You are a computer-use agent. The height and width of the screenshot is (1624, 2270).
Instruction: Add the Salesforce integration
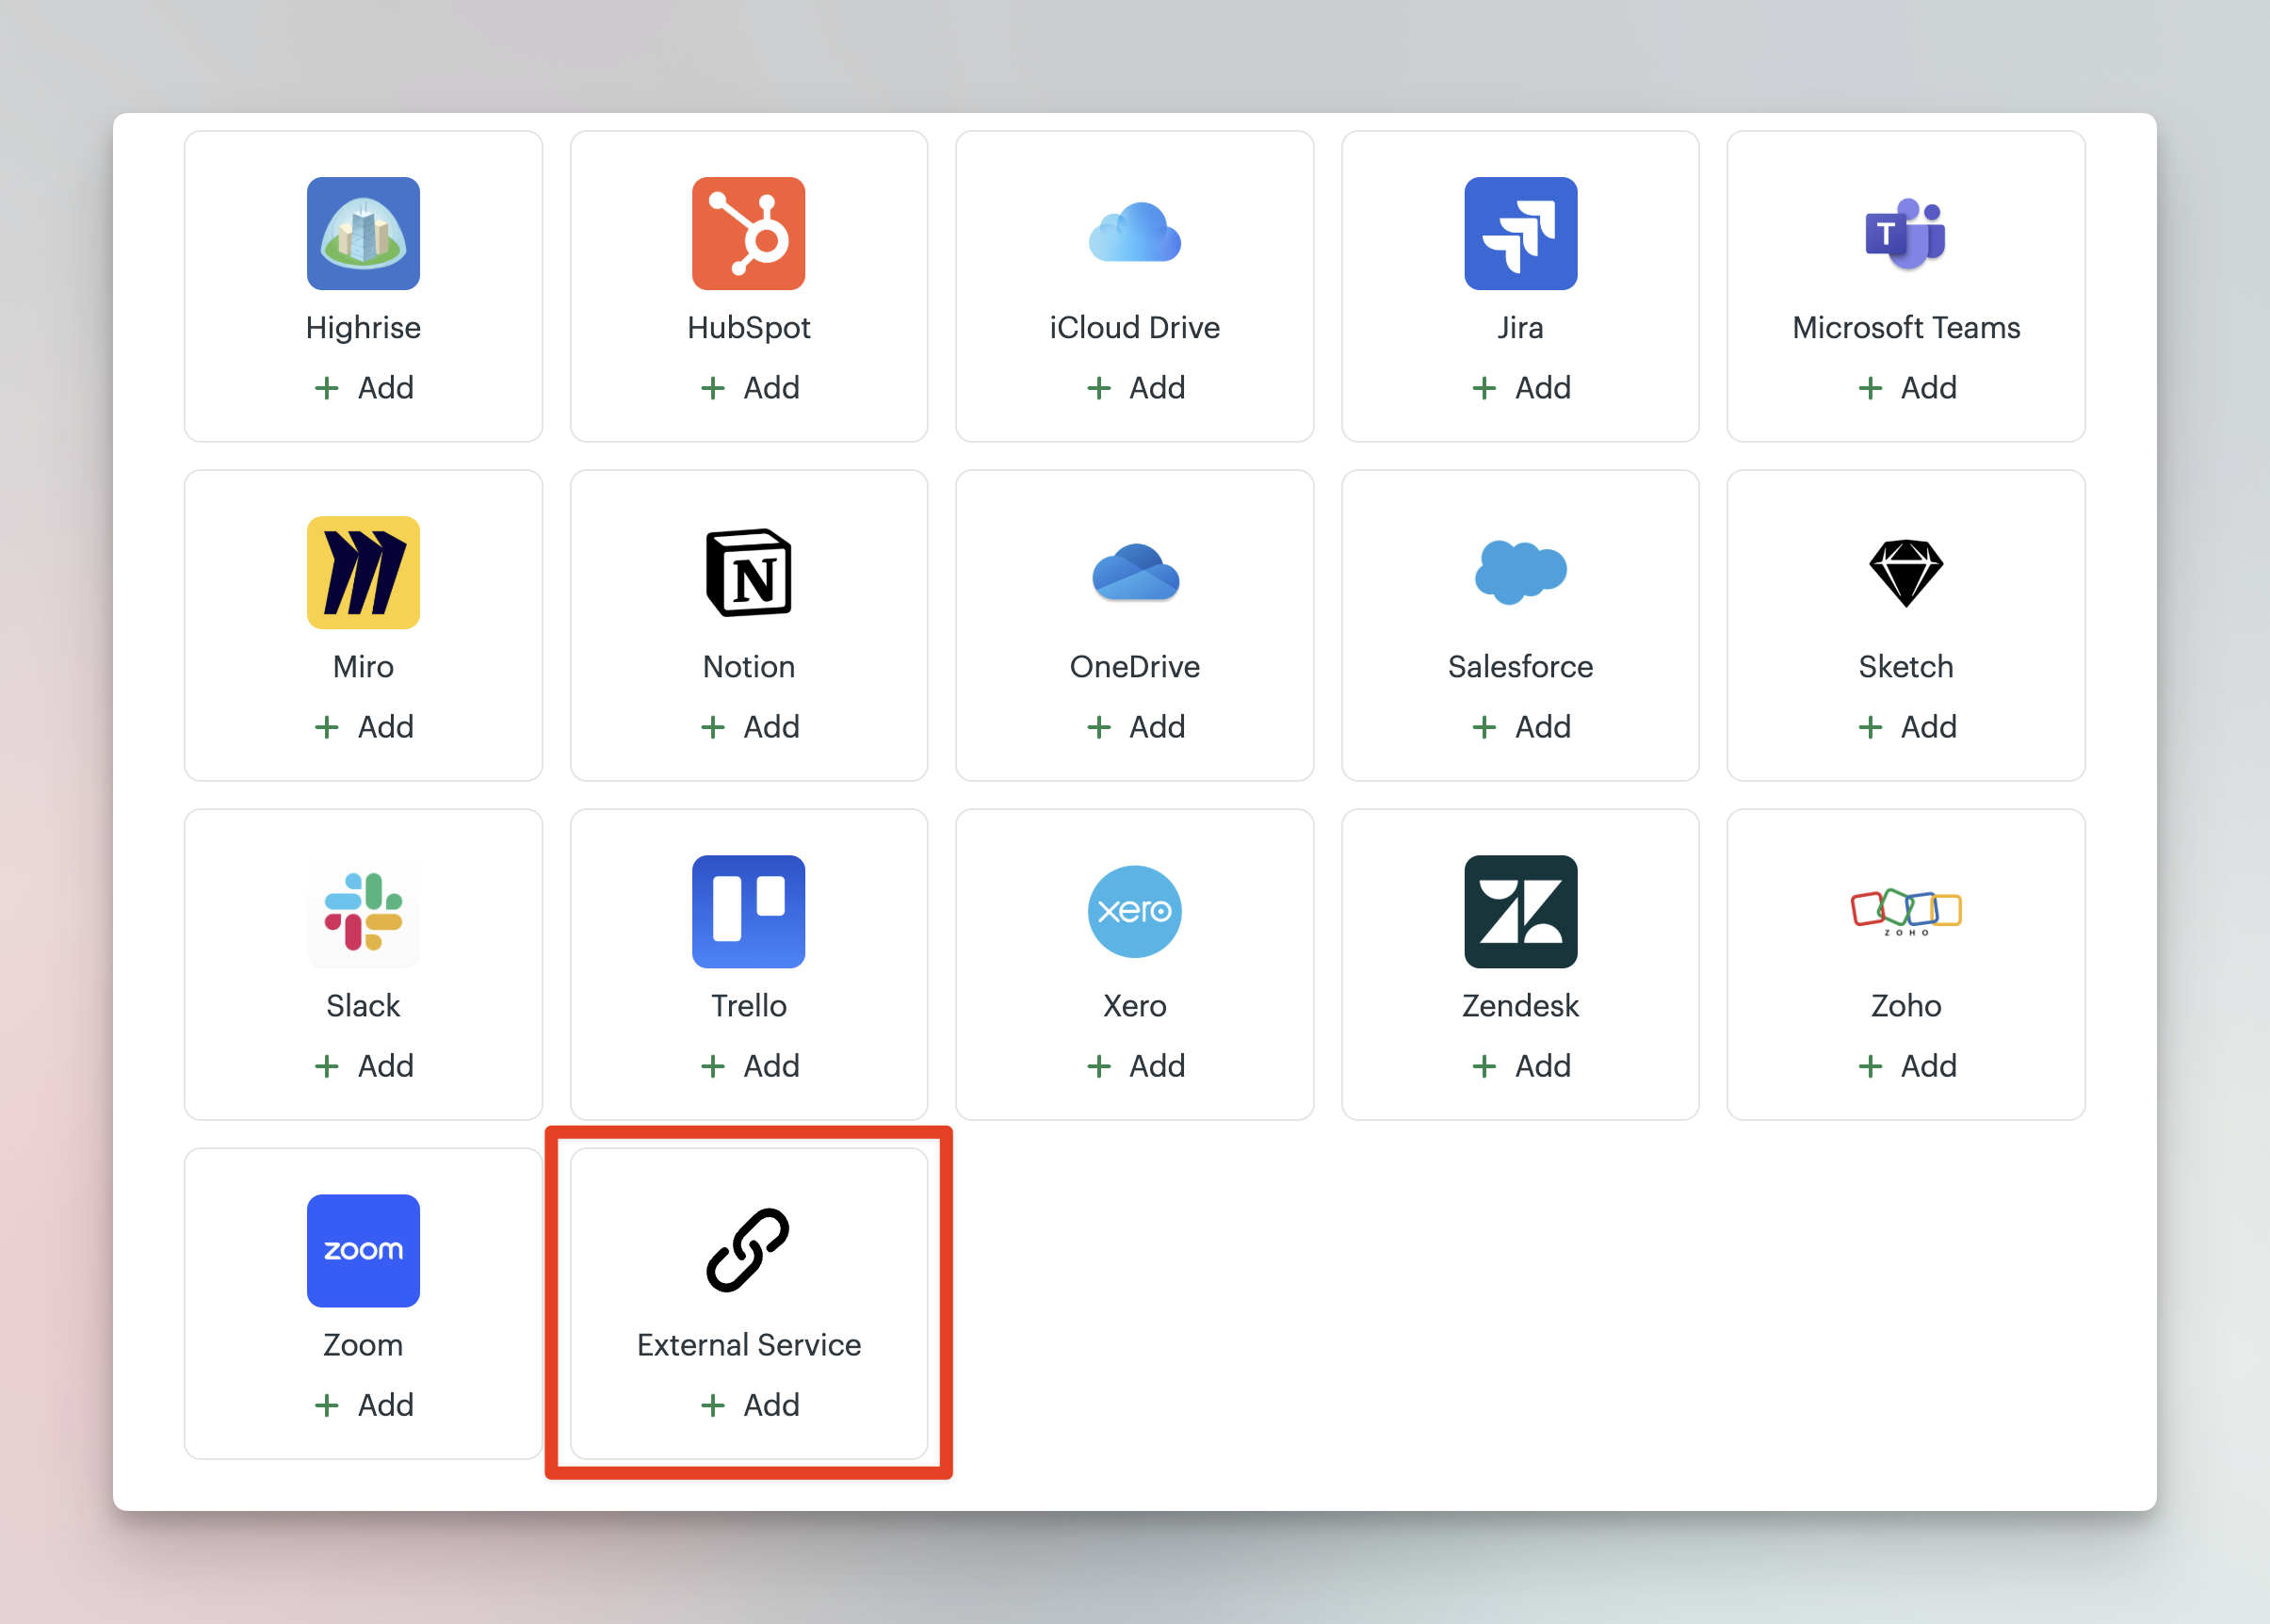point(1520,726)
